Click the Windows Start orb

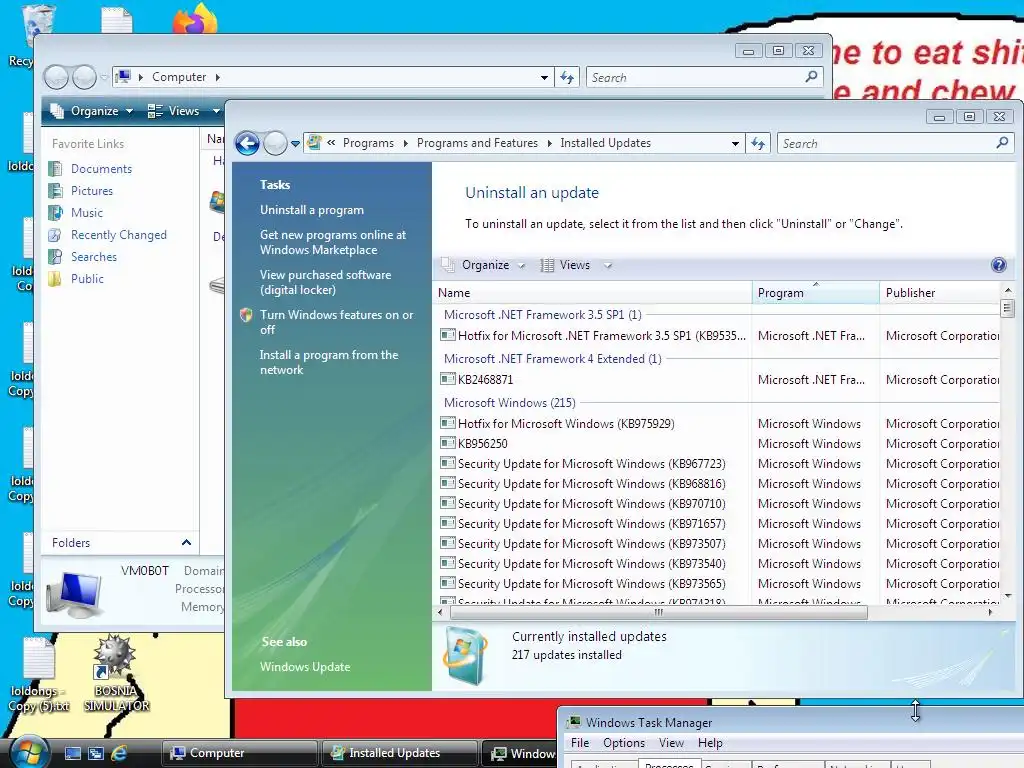click(x=28, y=752)
